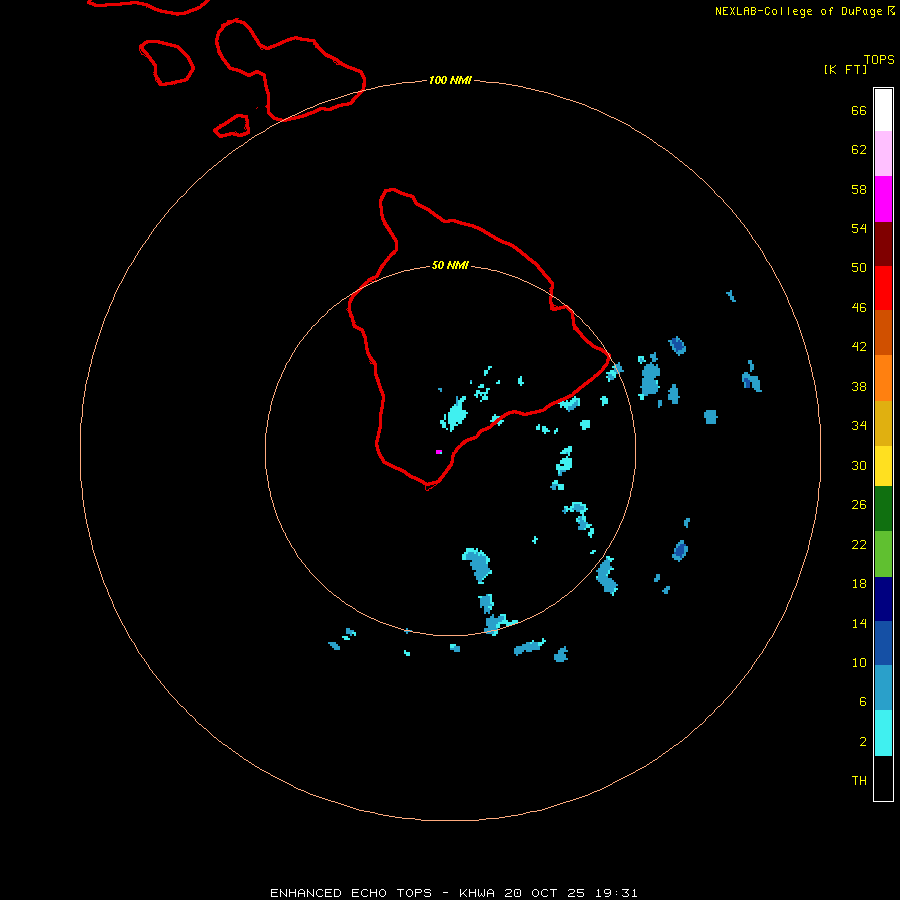900x900 pixels.
Task: Click the 'ENHANCED ECHO TOPS' caption text
Action: (x=351, y=893)
